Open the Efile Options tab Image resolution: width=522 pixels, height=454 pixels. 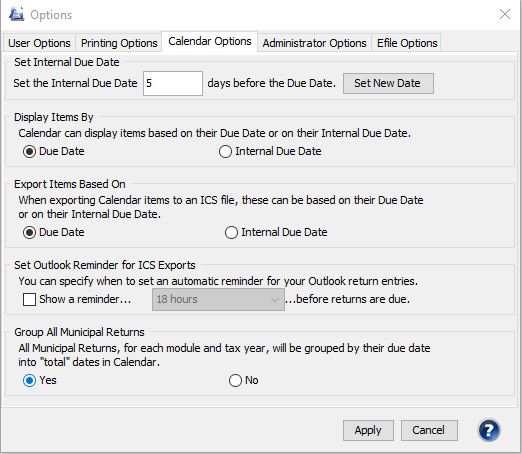(407, 43)
